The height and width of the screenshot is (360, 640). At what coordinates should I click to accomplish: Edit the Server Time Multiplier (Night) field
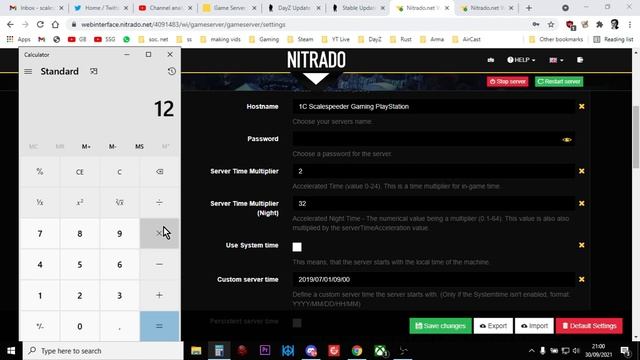[433, 203]
